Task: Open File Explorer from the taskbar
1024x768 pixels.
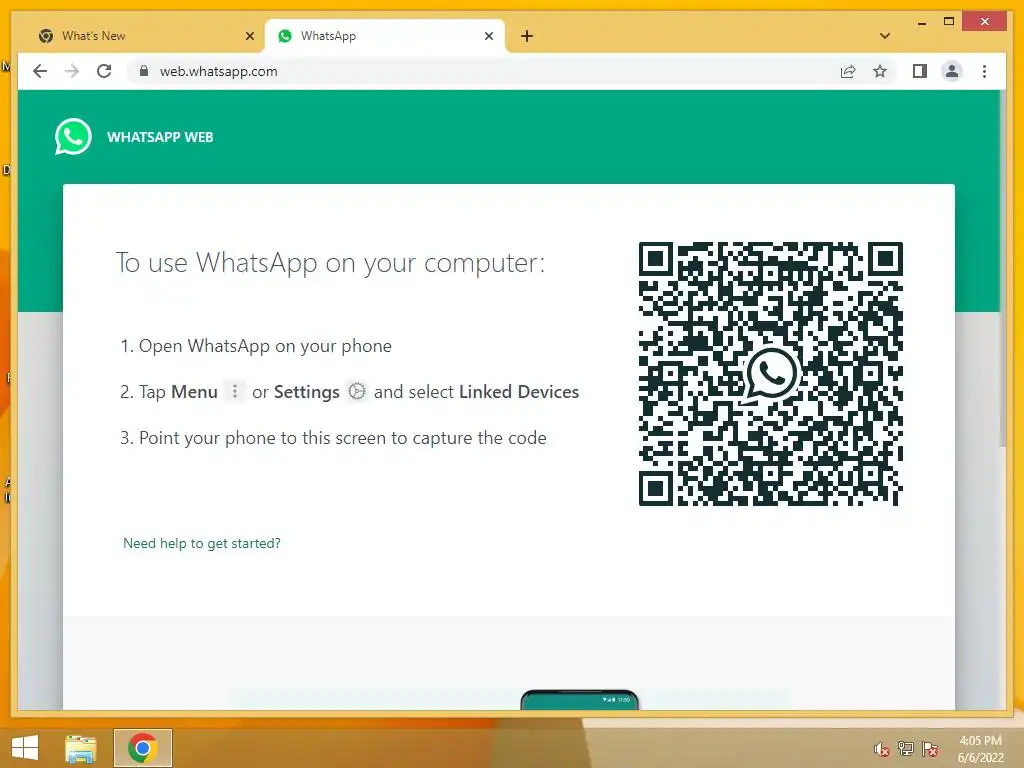Action: point(81,748)
